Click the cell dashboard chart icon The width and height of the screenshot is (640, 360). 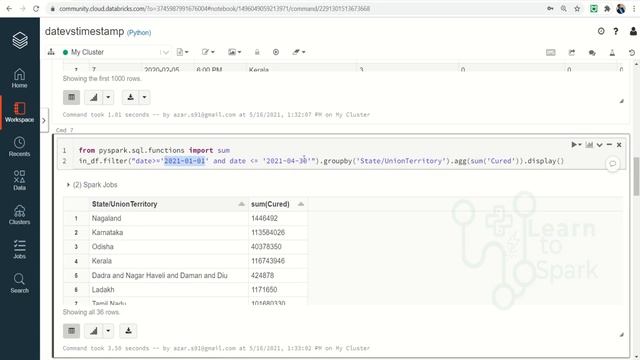[589, 144]
